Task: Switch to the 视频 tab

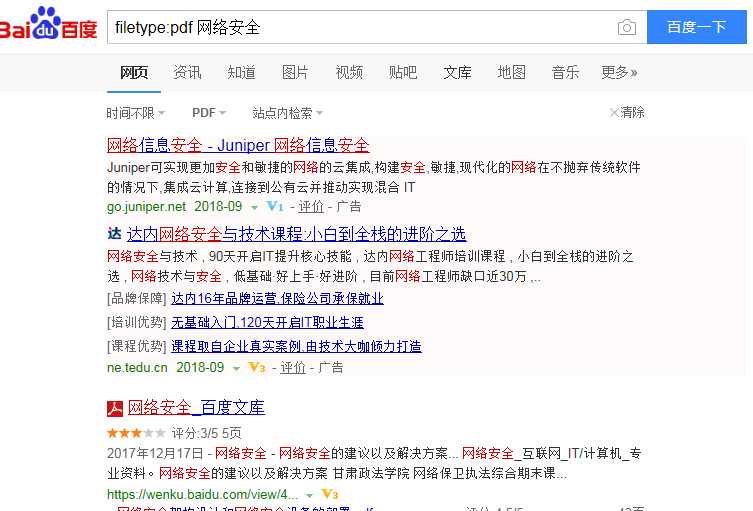Action: click(349, 73)
